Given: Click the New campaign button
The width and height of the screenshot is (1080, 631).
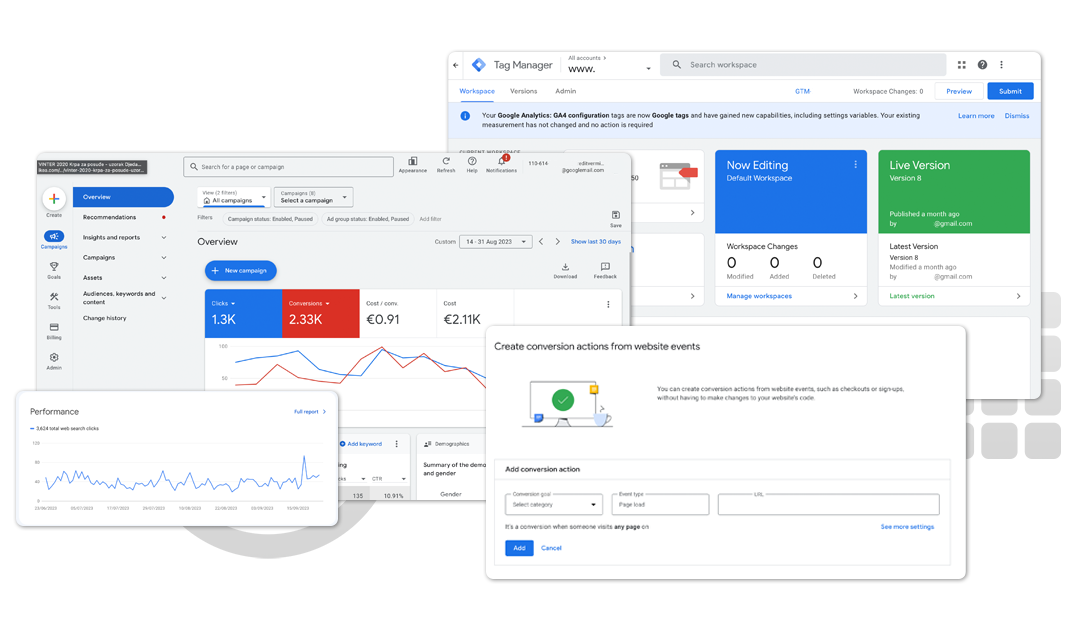Looking at the screenshot, I should tap(239, 270).
